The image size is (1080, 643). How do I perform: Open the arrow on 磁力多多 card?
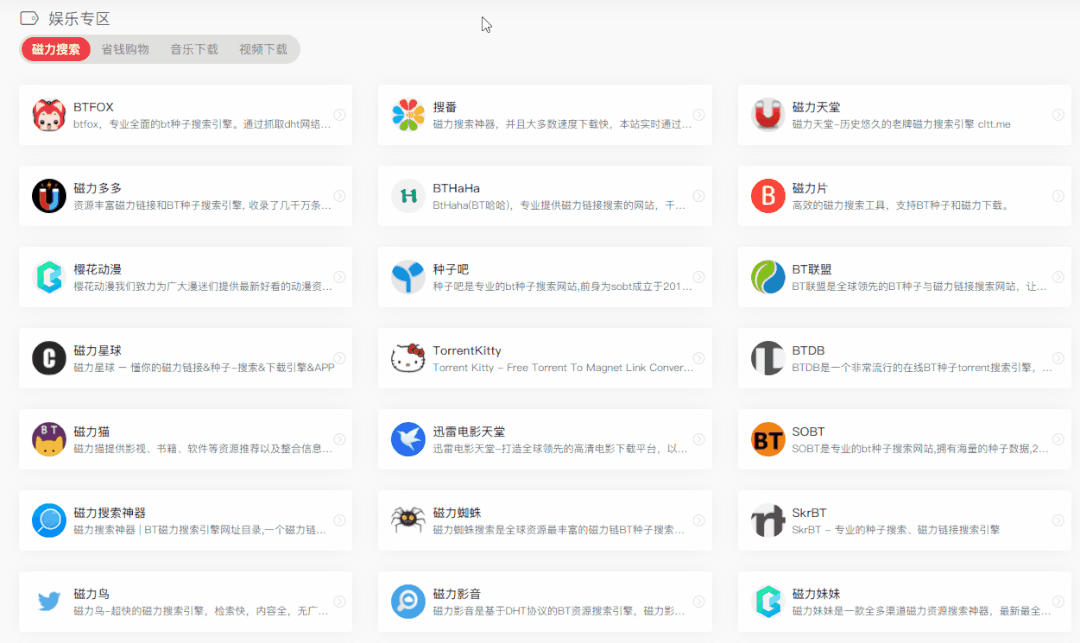click(x=340, y=196)
